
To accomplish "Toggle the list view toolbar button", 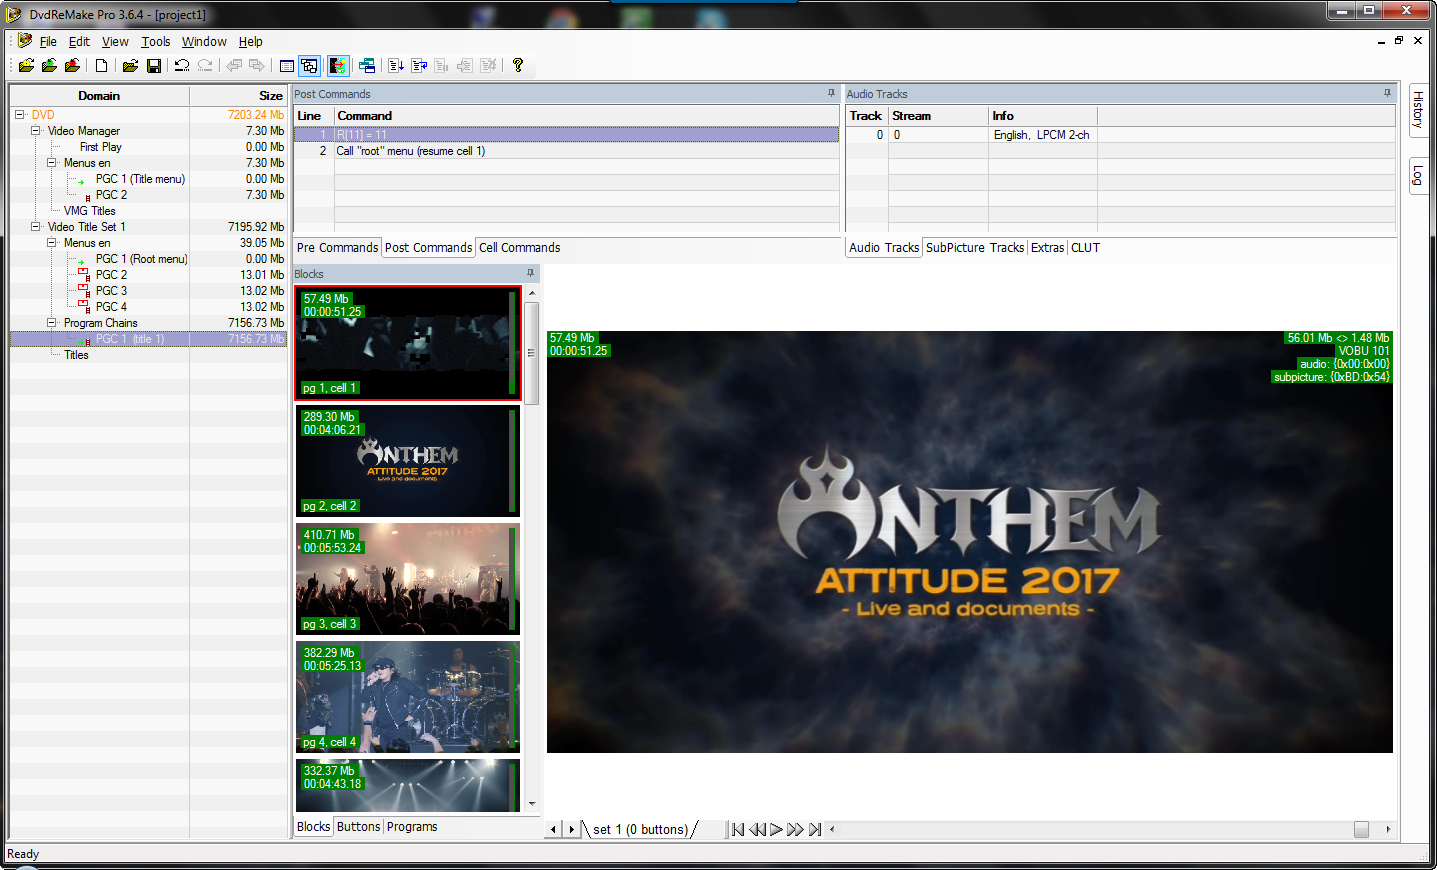I will (x=287, y=66).
